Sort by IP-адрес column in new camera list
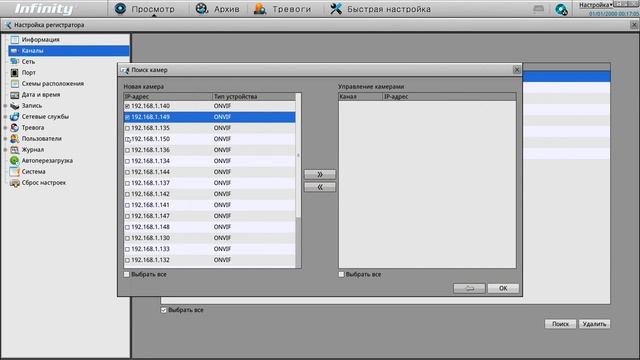The height and width of the screenshot is (360, 640). point(168,97)
